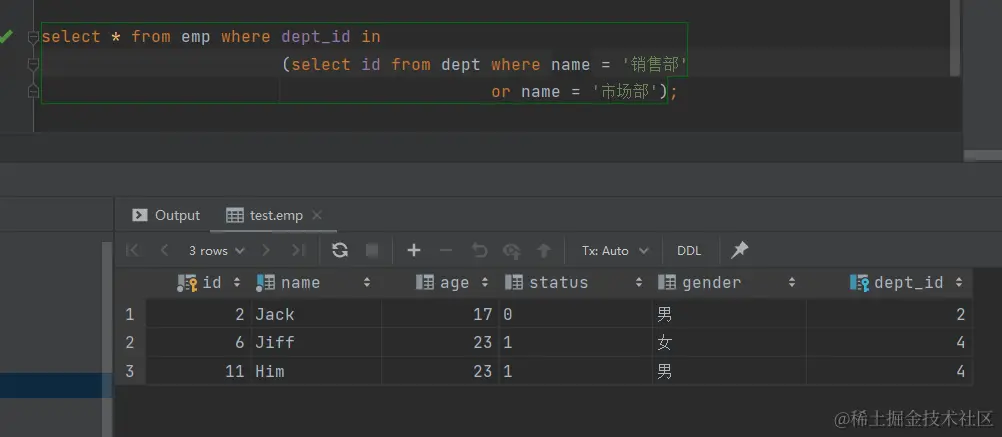Select row number 3 in results
Viewport: 1002px width, 437px height.
click(130, 371)
